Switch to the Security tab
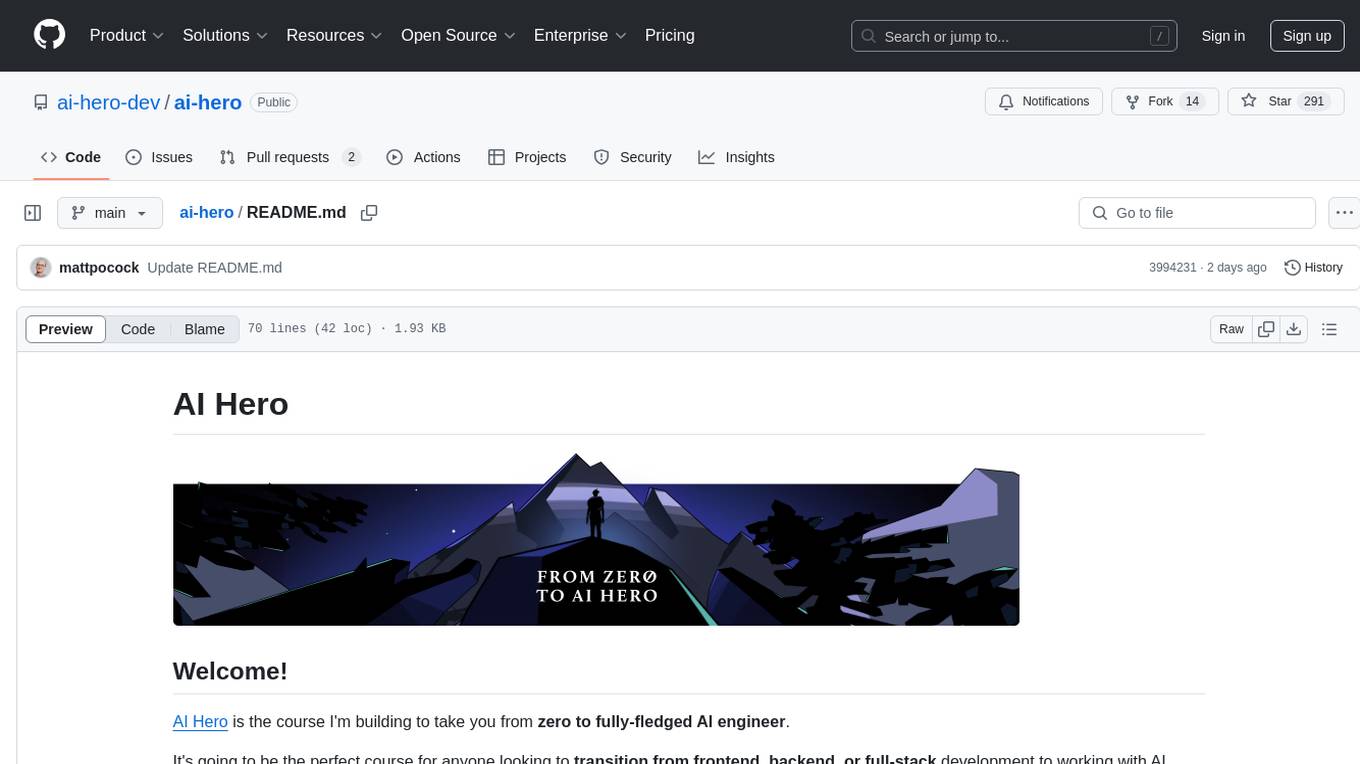The width and height of the screenshot is (1360, 764). click(x=633, y=157)
